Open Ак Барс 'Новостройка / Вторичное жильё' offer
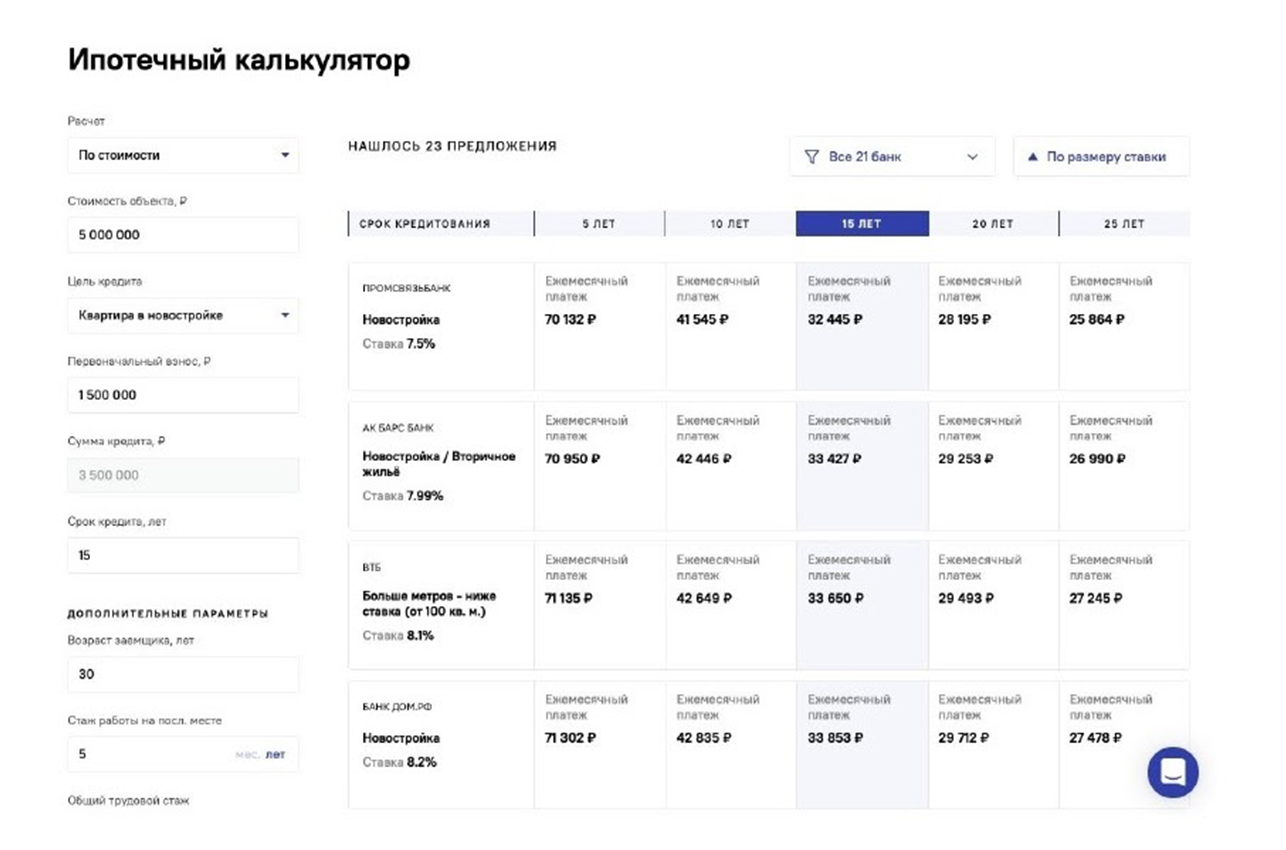The height and width of the screenshot is (850, 1286). tap(439, 464)
